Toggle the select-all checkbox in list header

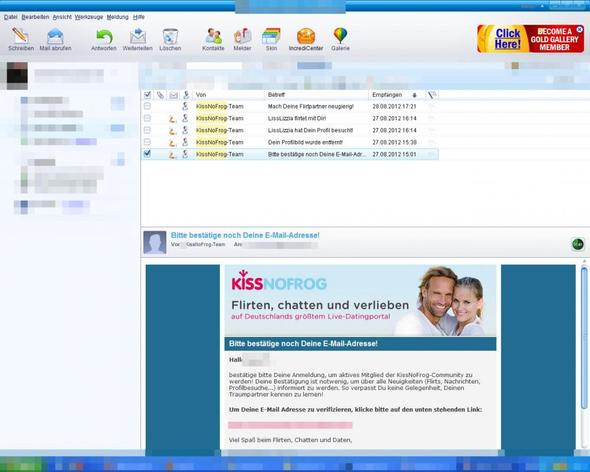148,95
